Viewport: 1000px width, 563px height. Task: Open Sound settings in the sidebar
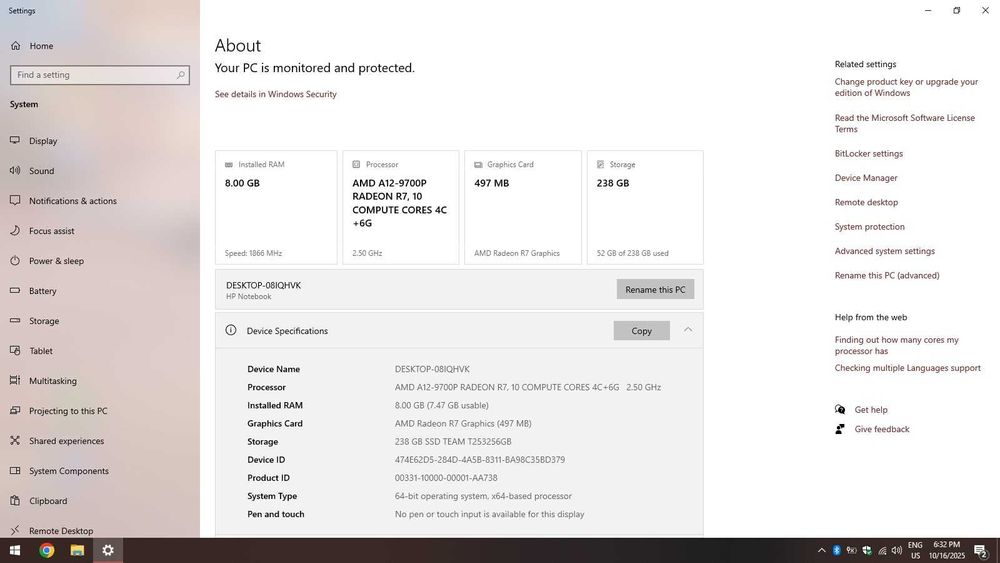point(41,171)
